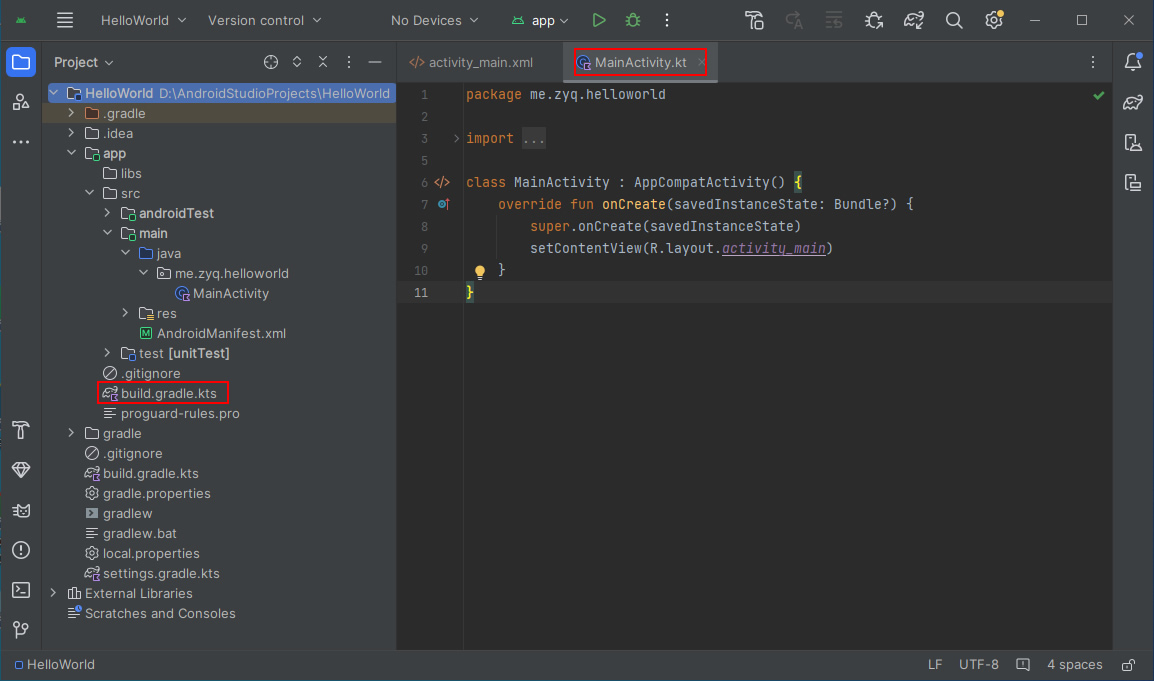
Task: Open the Problems tool window
Action: (x=21, y=550)
